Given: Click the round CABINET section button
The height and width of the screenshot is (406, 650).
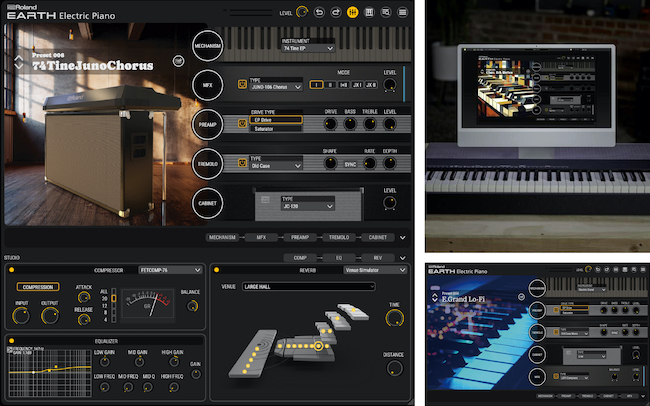Looking at the screenshot, I should click(209, 201).
